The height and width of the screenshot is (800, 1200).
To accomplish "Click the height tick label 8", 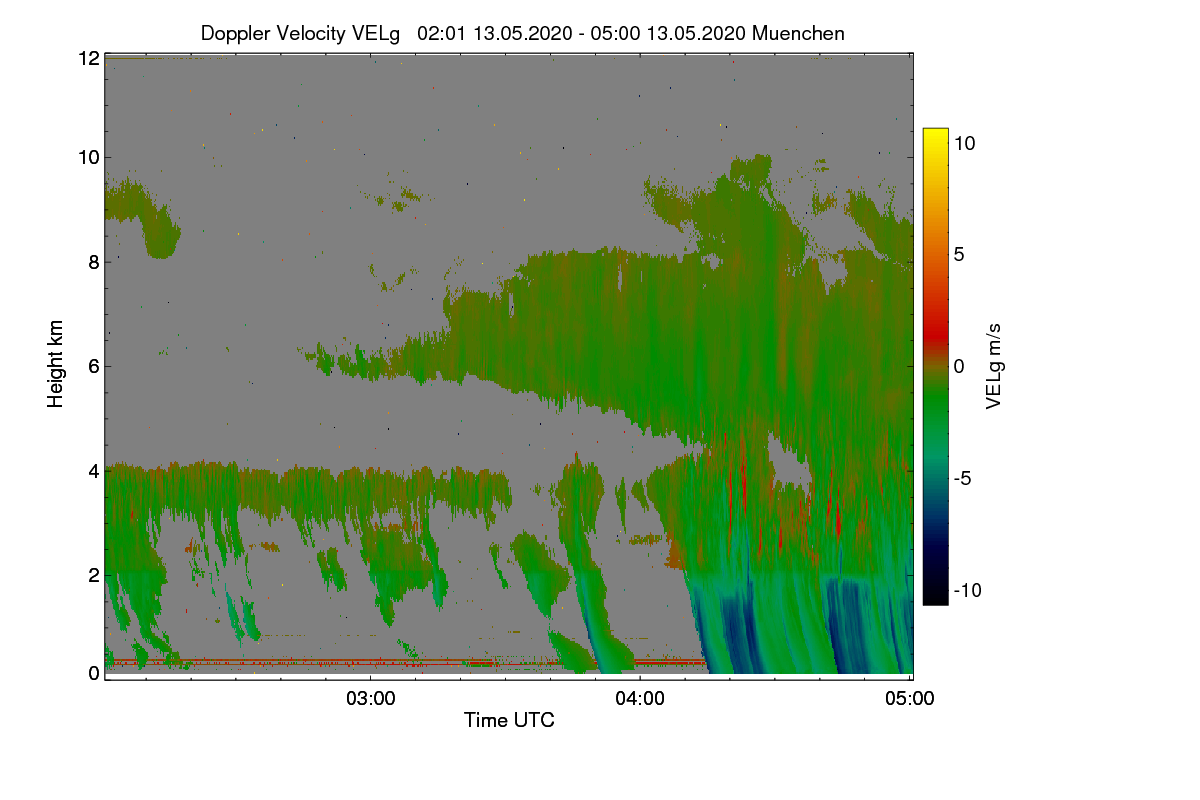I will click(x=93, y=262).
